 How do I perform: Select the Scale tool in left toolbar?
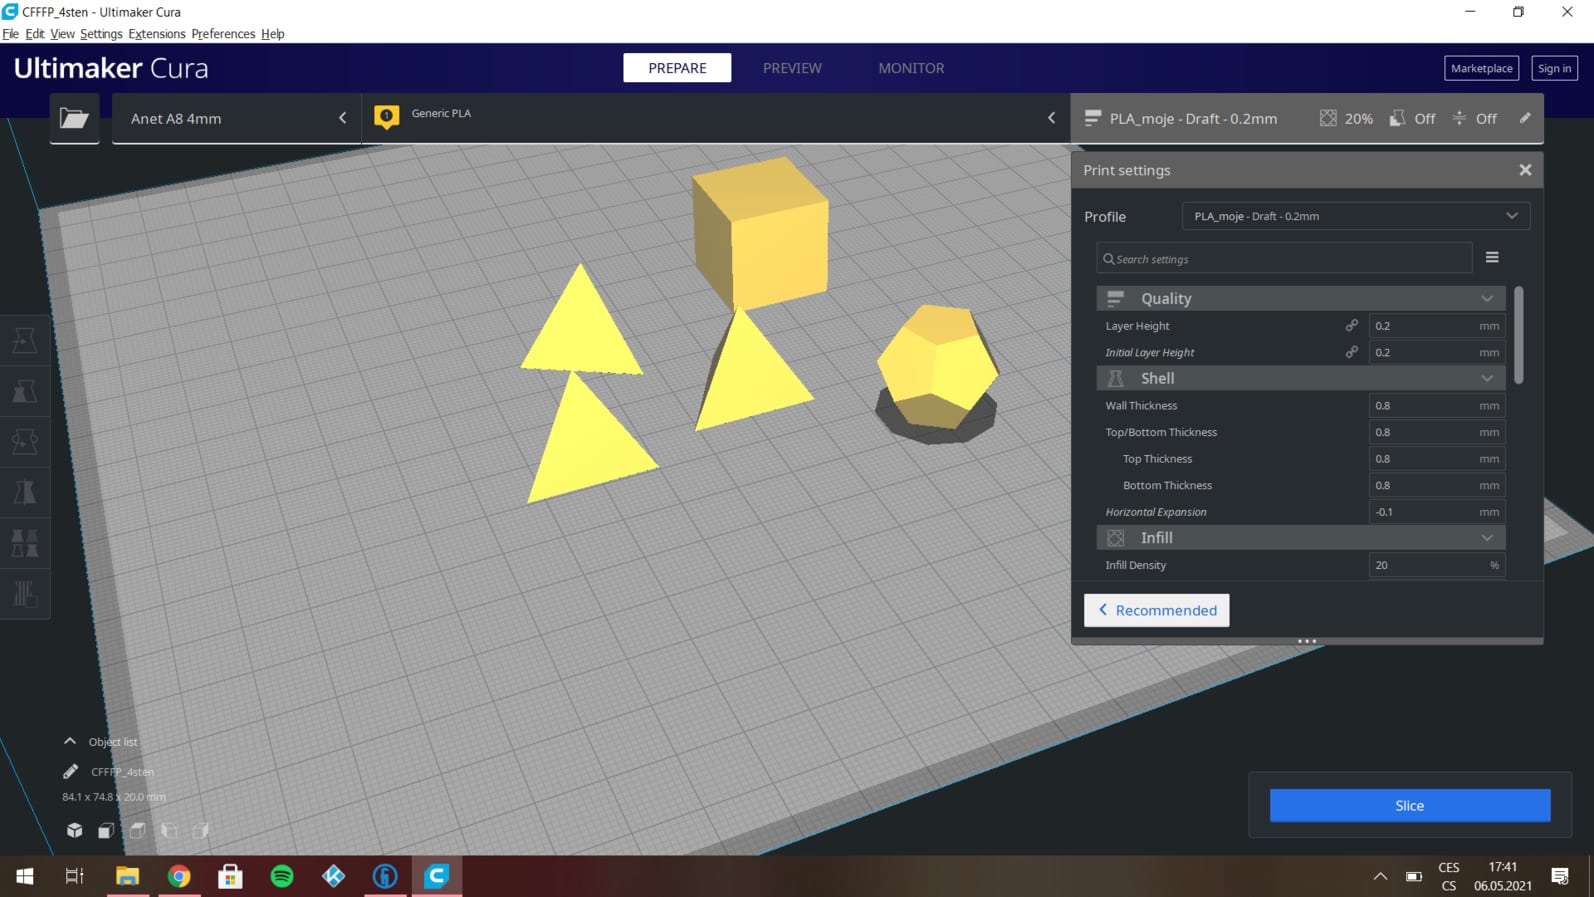point(25,391)
